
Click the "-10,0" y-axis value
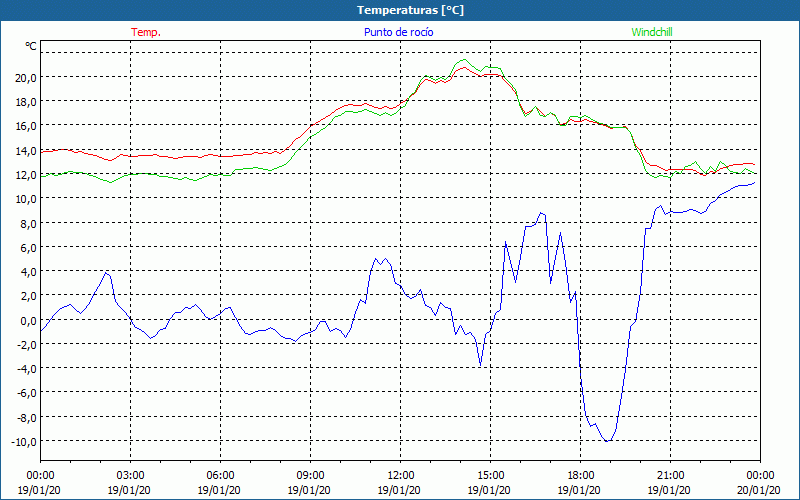(24, 442)
